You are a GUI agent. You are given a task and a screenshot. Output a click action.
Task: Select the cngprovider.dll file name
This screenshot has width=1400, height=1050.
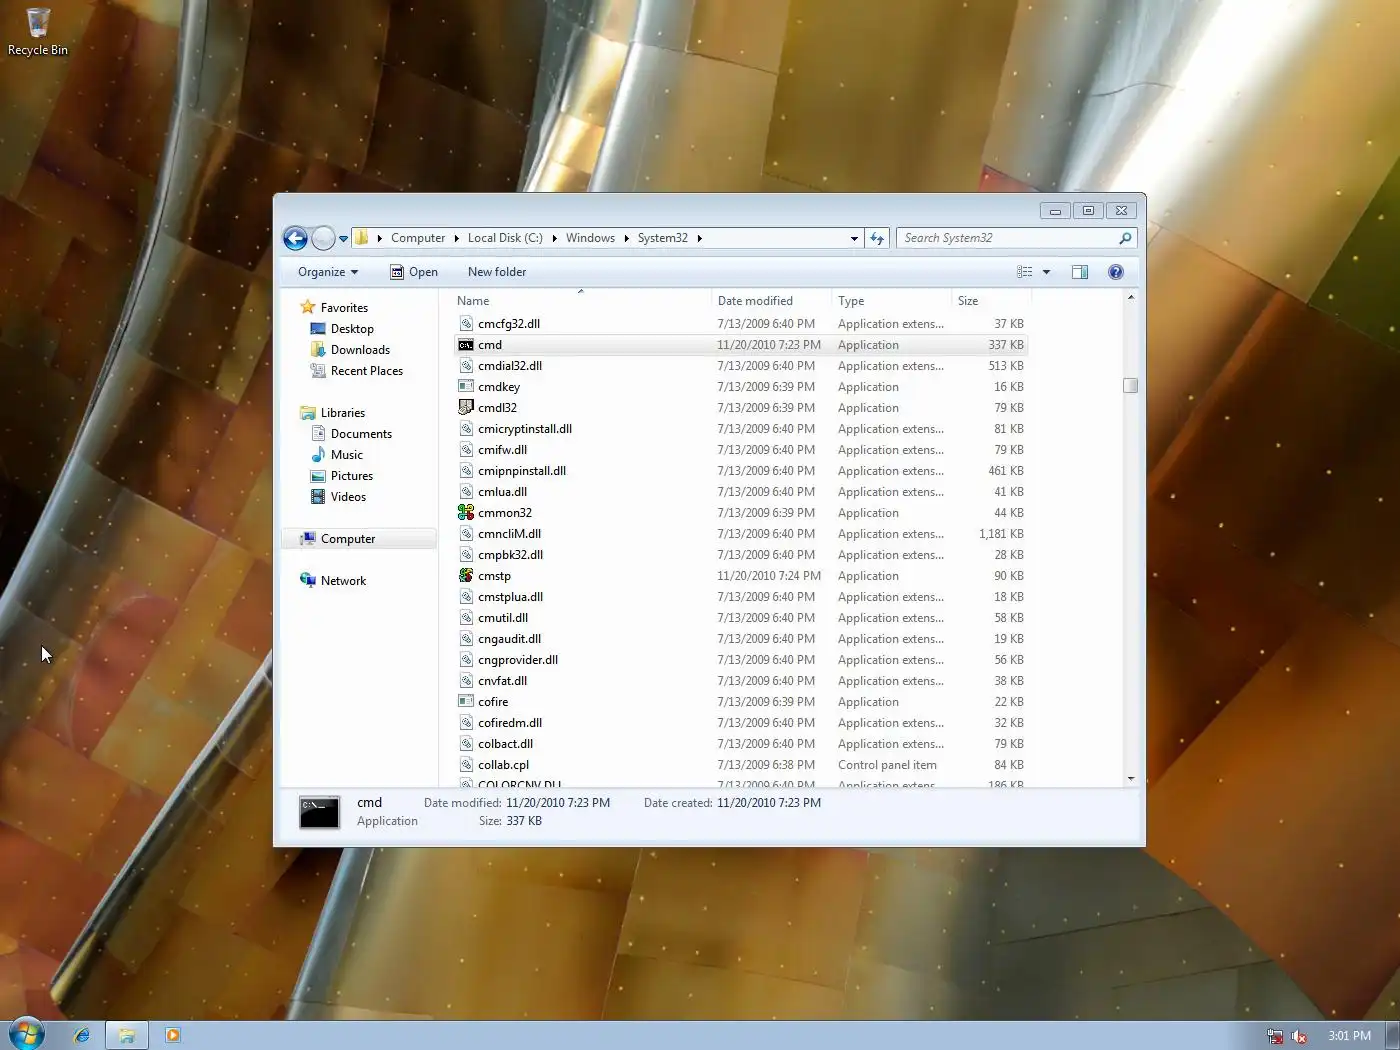(x=518, y=660)
